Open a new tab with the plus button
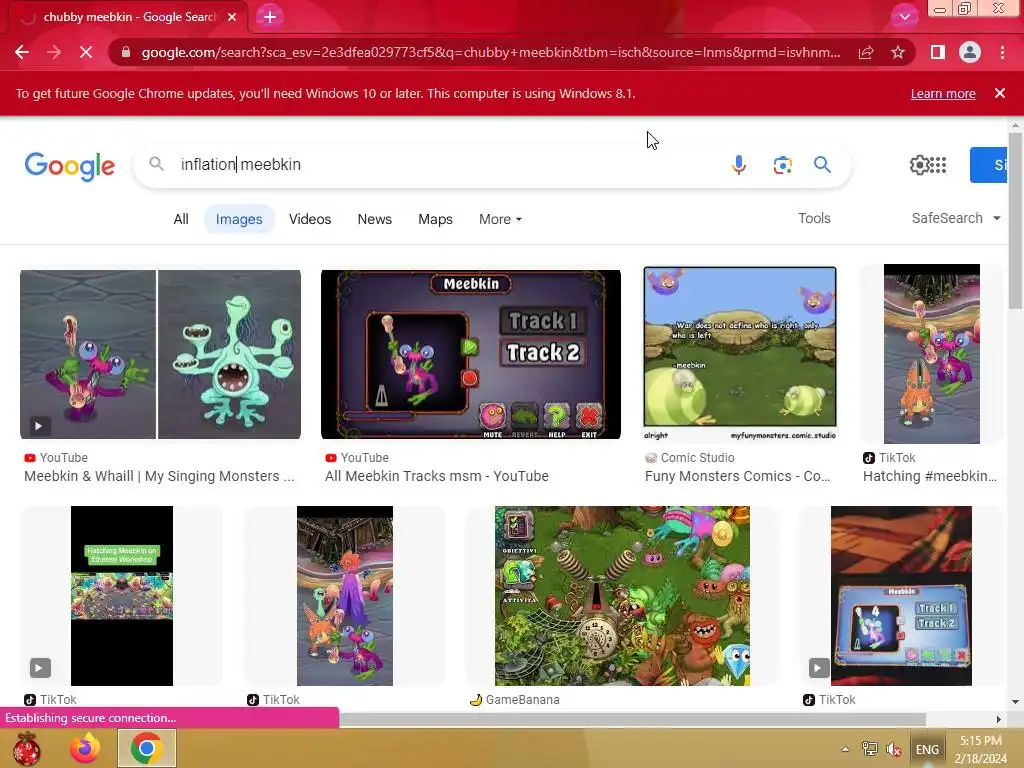 tap(270, 17)
